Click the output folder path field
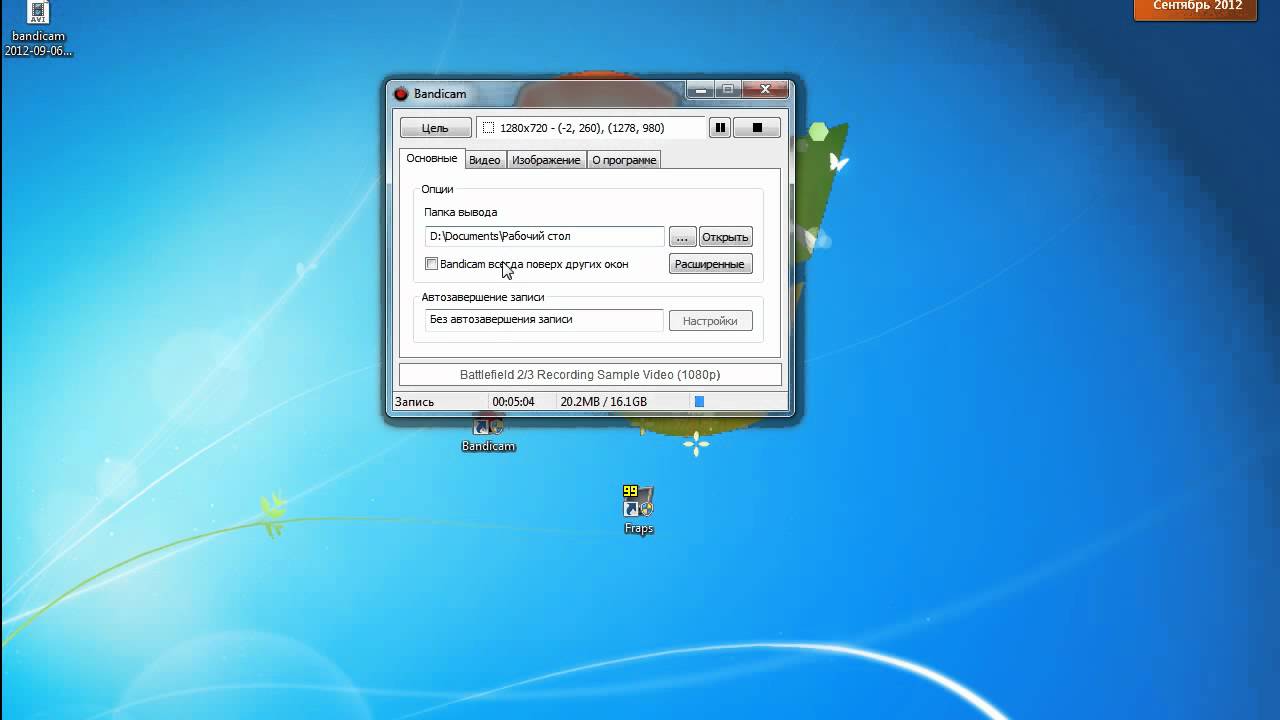 coord(544,236)
